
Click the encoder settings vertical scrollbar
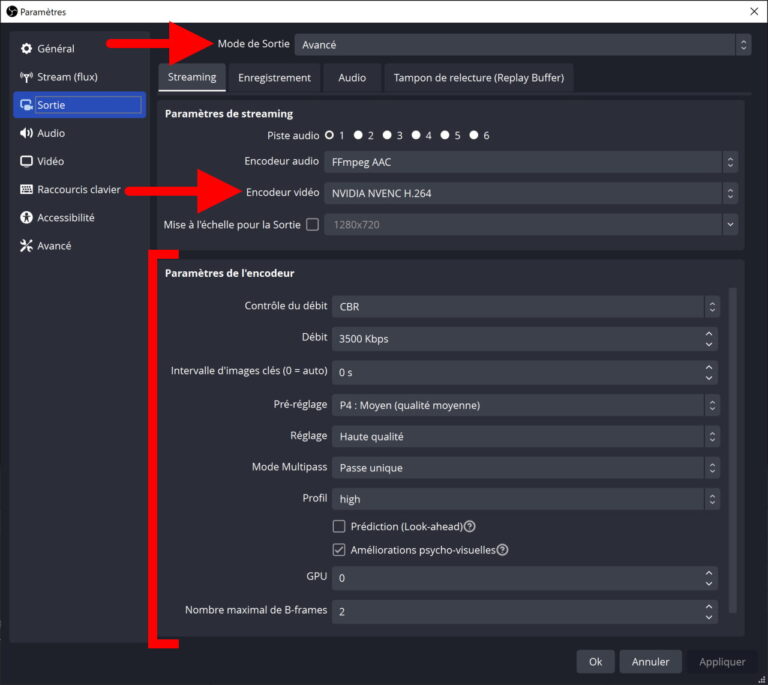pos(733,450)
